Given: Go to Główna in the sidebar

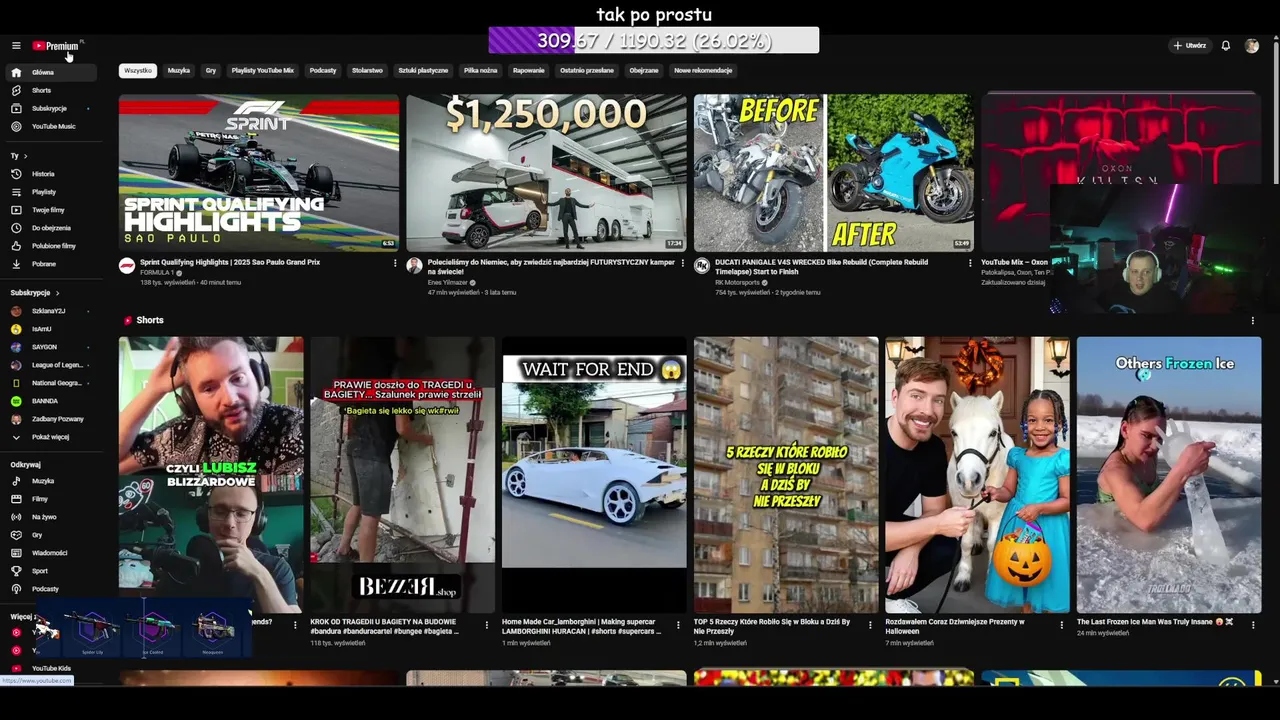Looking at the screenshot, I should pyautogui.click(x=50, y=72).
